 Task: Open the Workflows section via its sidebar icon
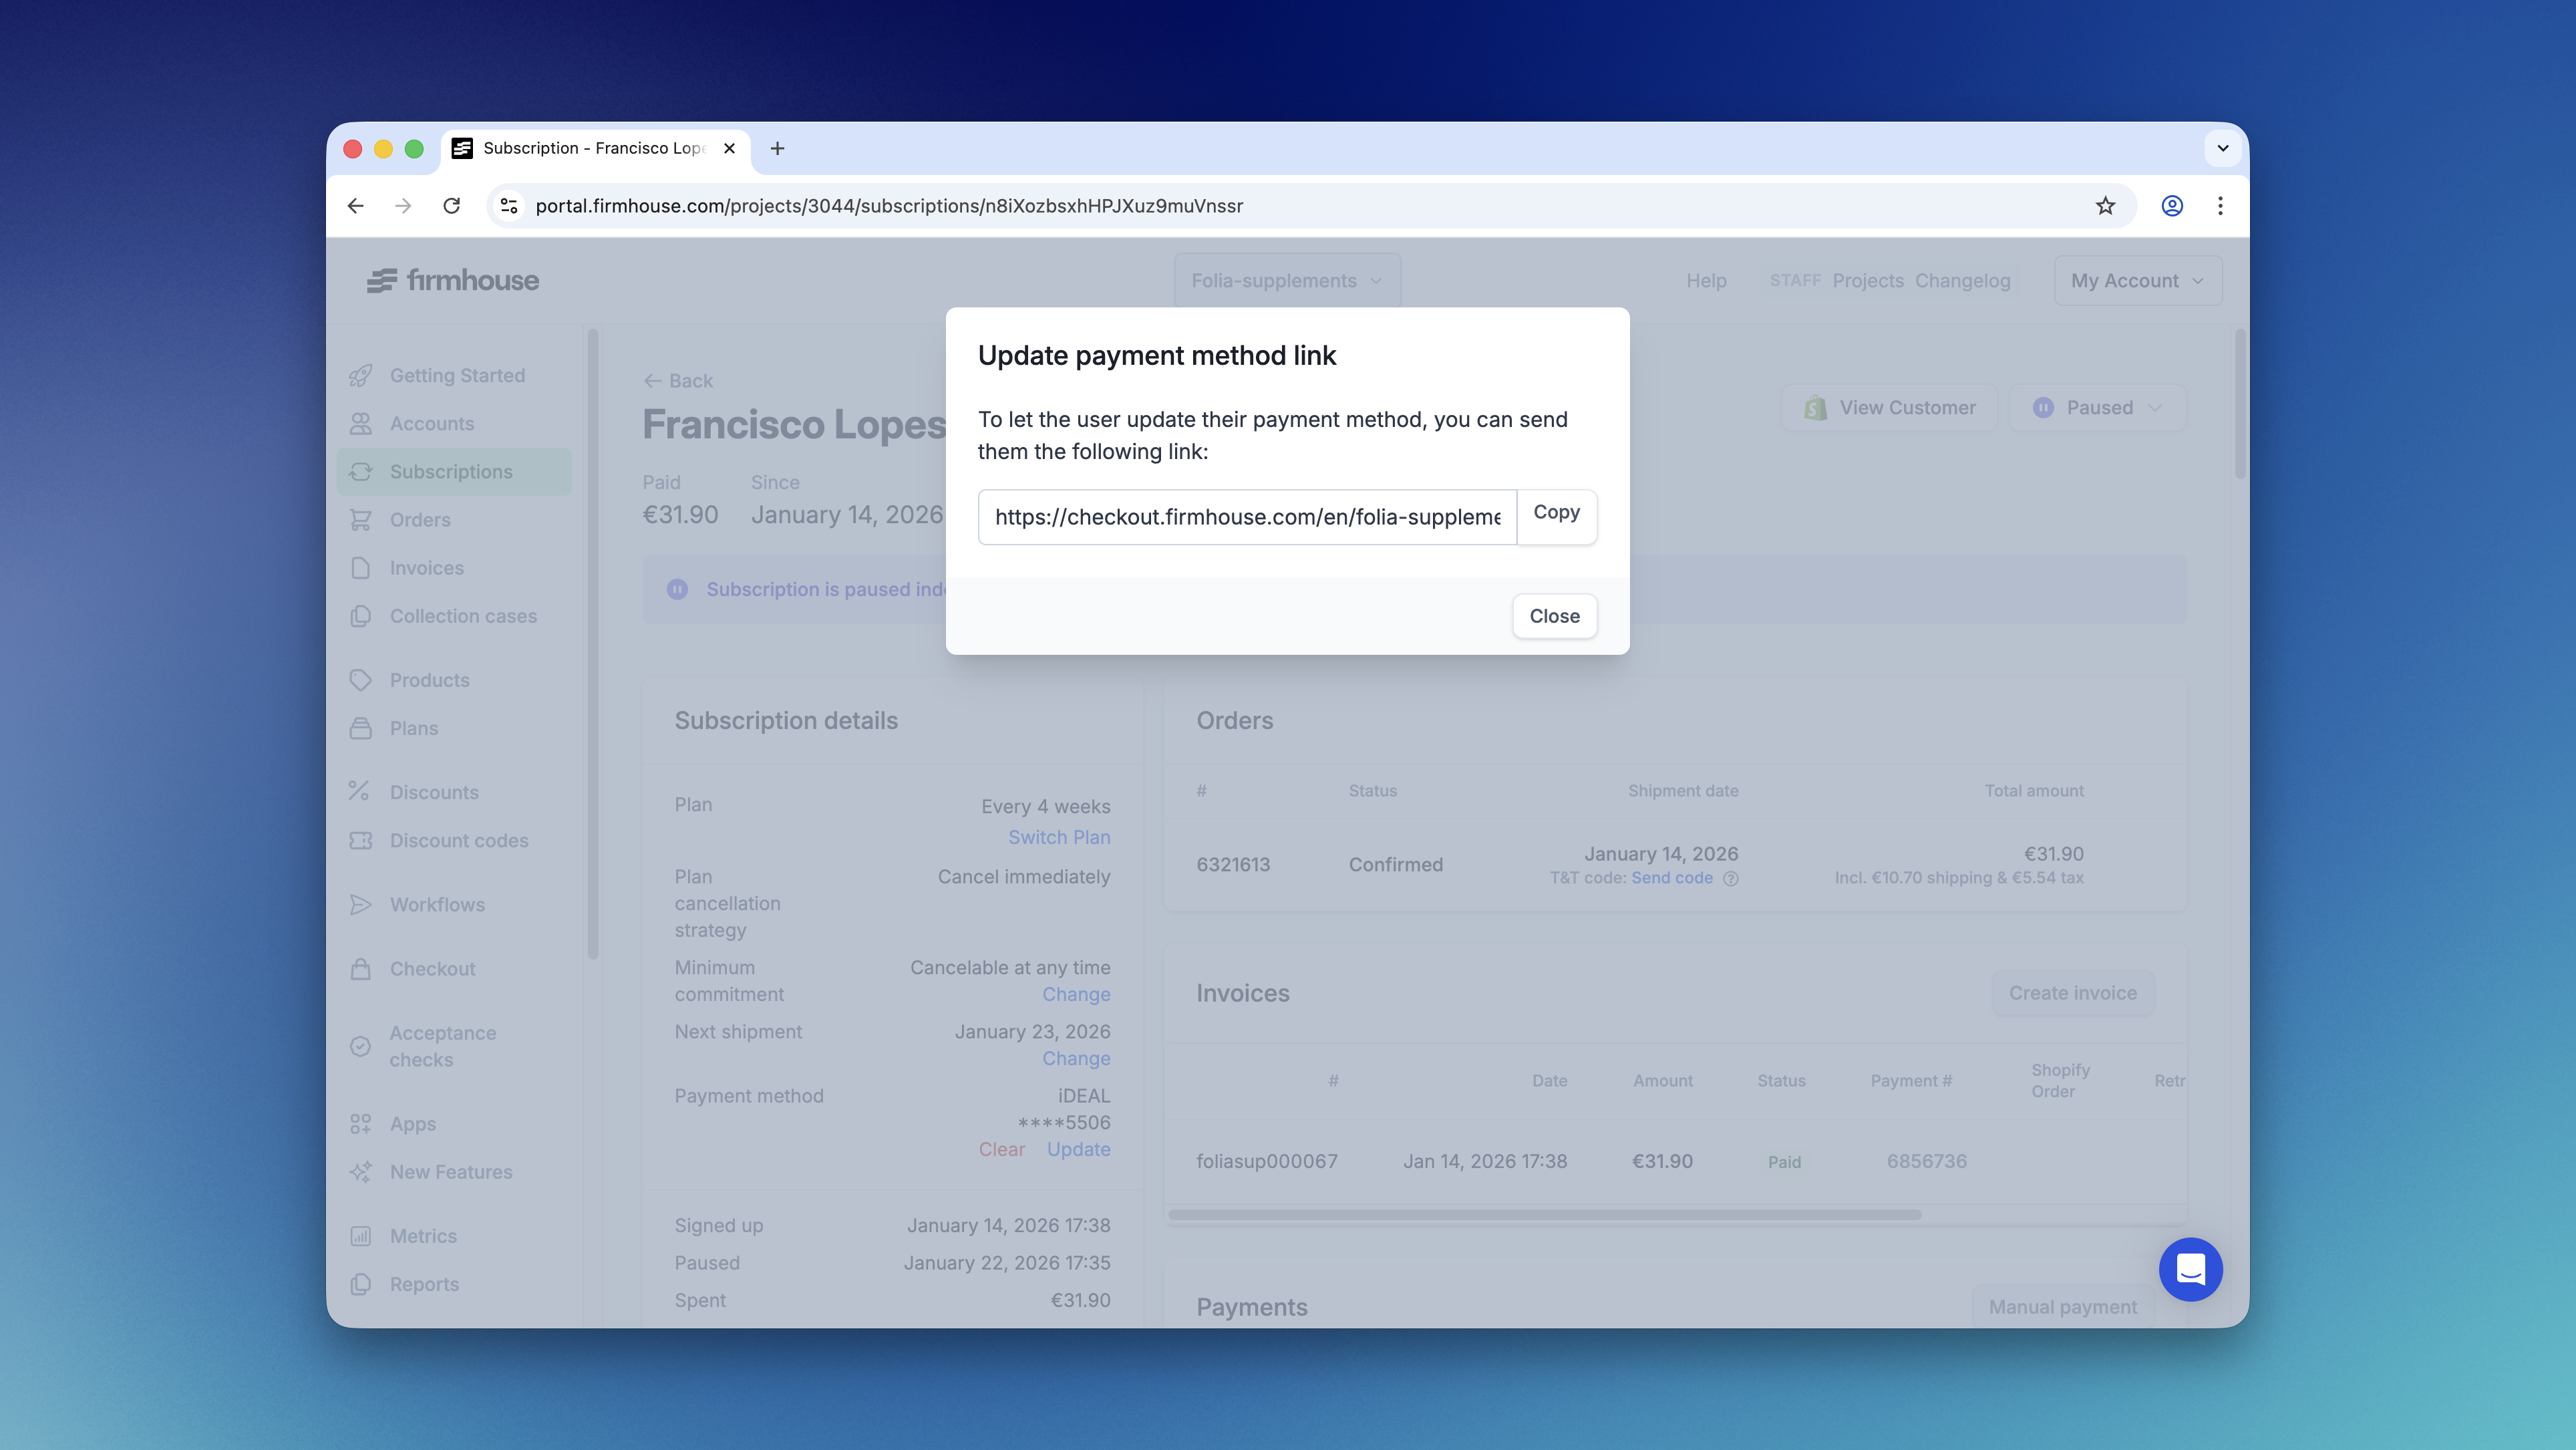(362, 904)
